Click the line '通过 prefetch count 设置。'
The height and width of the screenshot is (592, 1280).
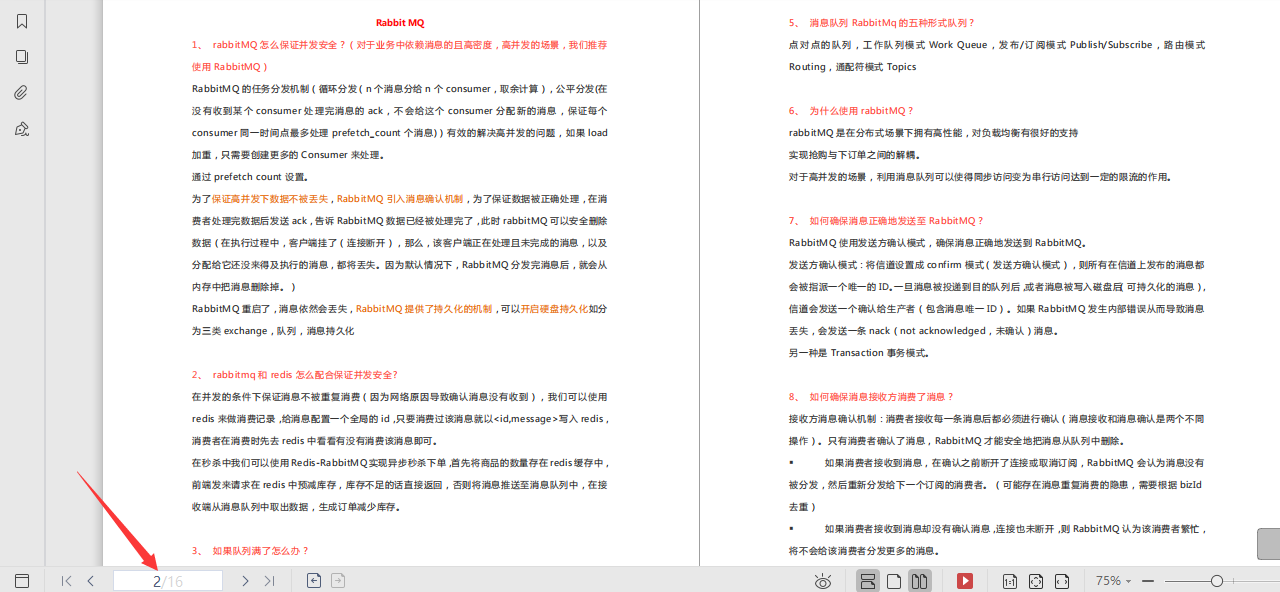point(250,176)
